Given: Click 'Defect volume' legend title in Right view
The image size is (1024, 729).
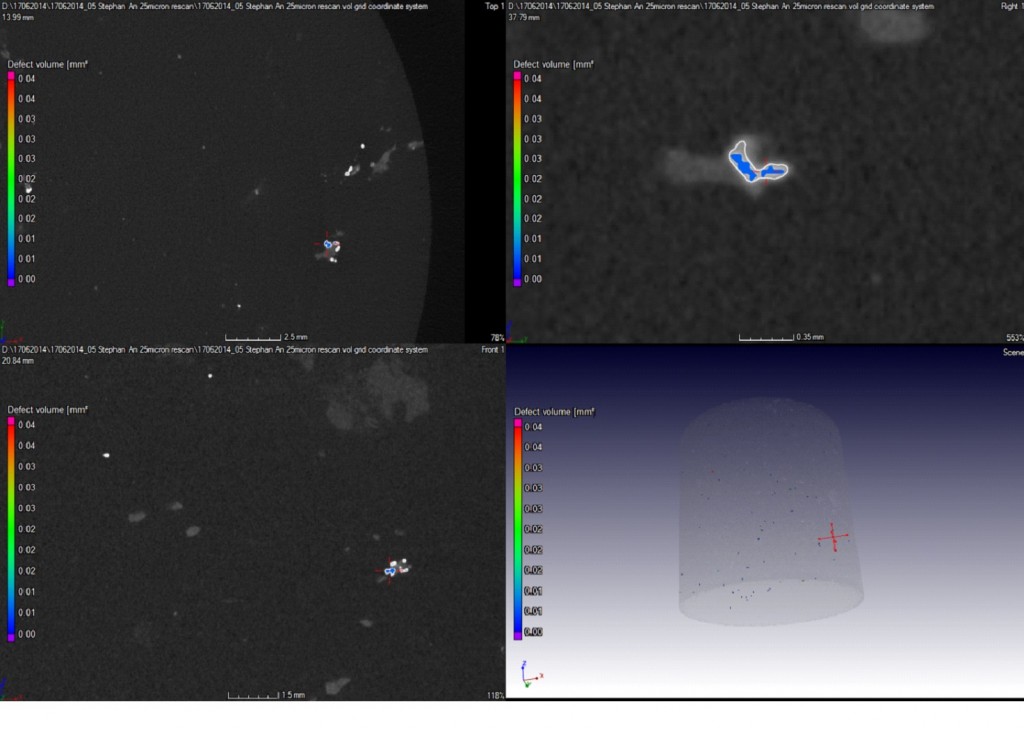Looking at the screenshot, I should tap(553, 64).
